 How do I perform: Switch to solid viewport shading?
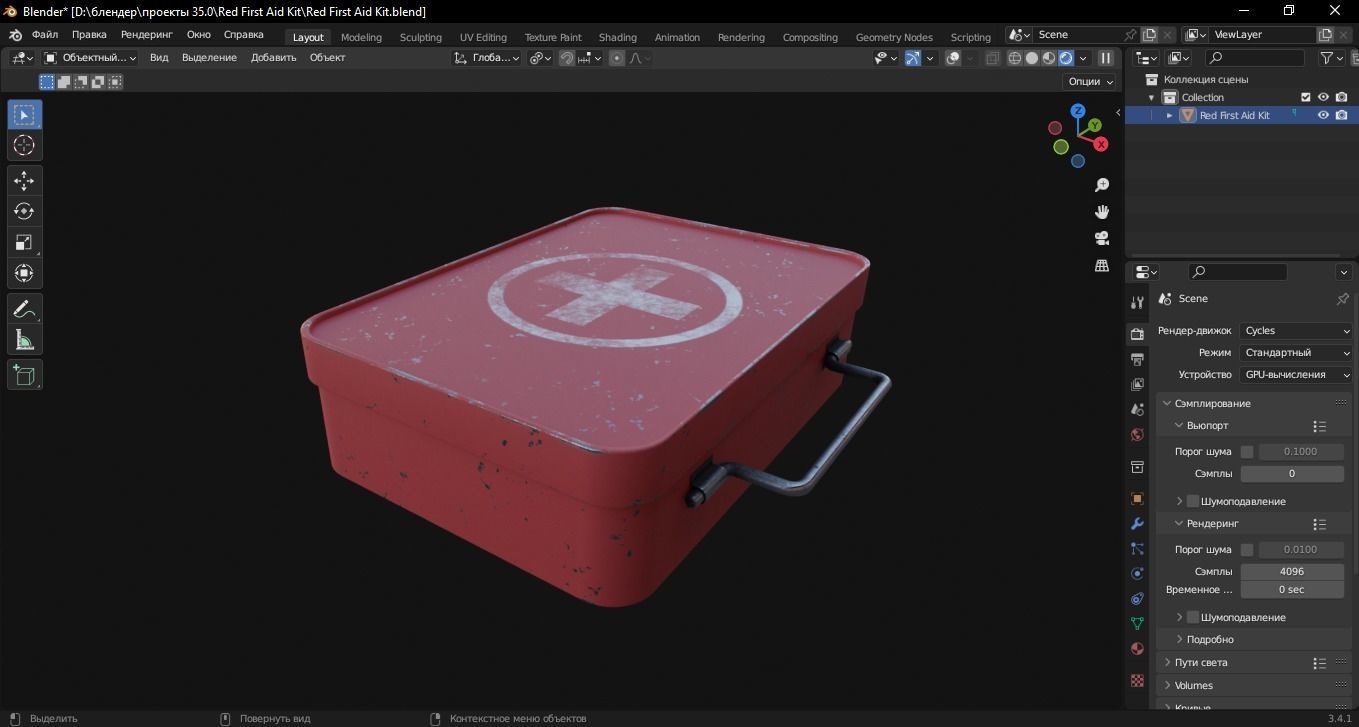coord(1032,58)
